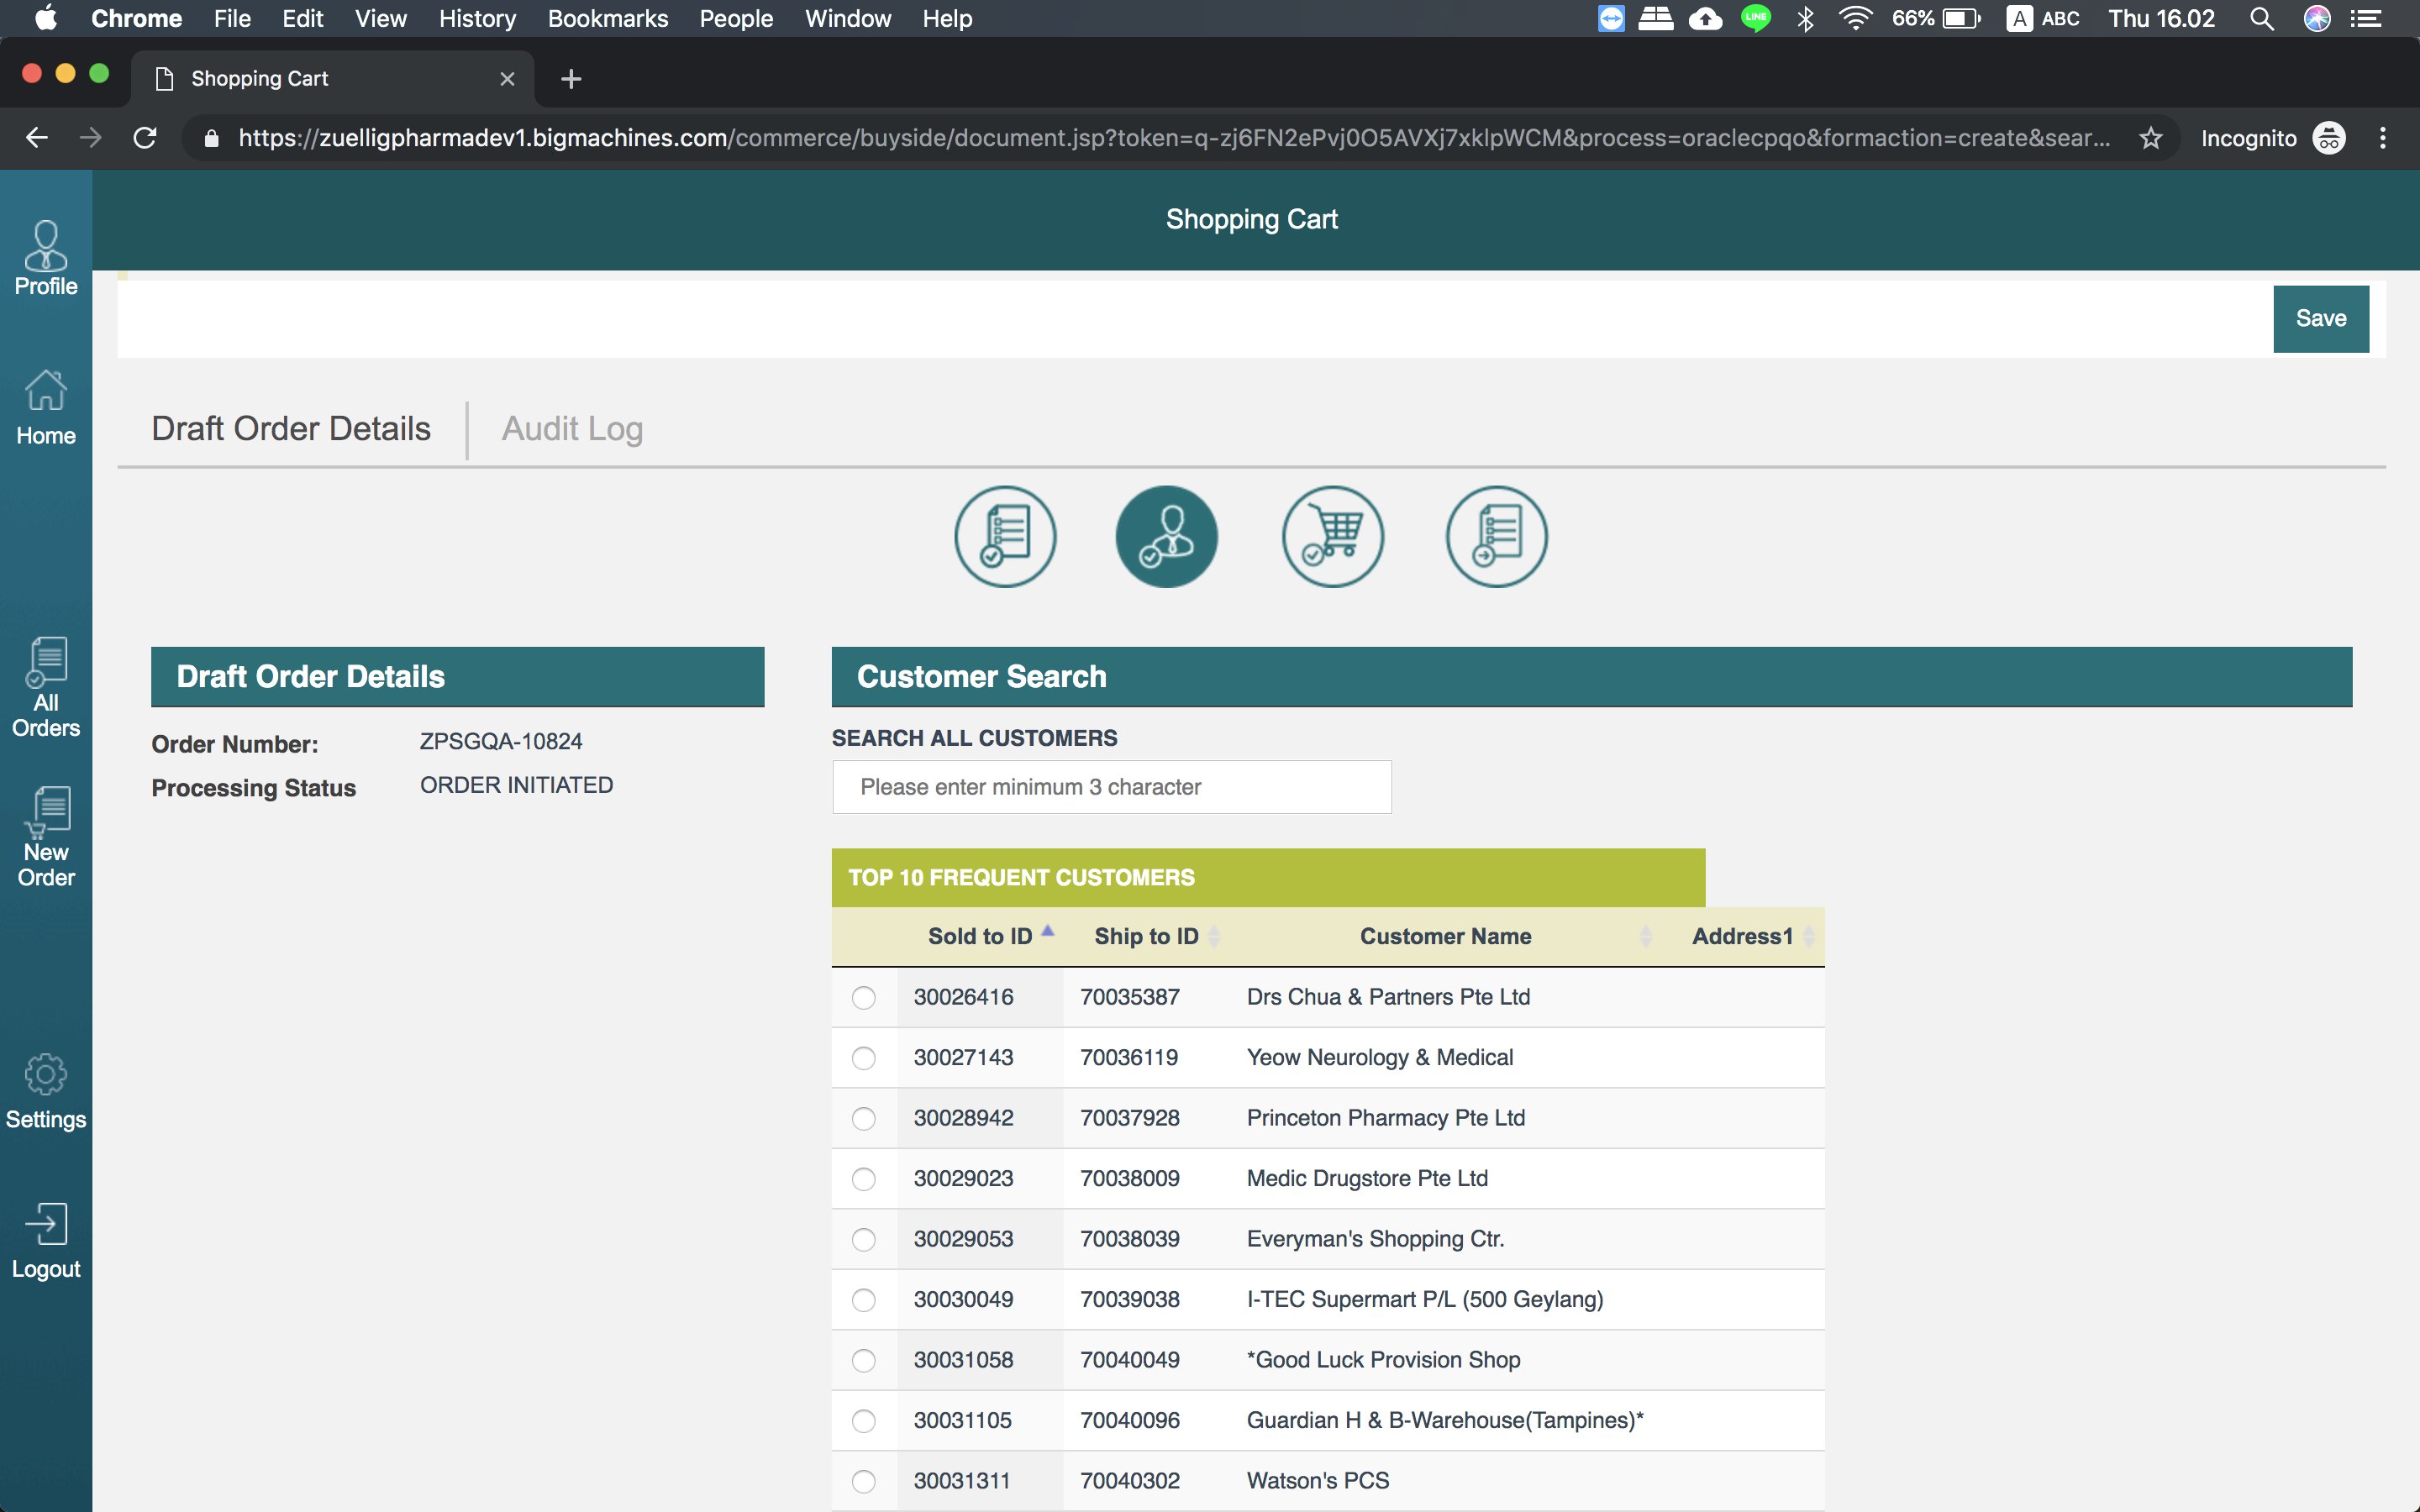Select radio for Drs Chua & Partners
This screenshot has height=1512, width=2420.
[864, 998]
